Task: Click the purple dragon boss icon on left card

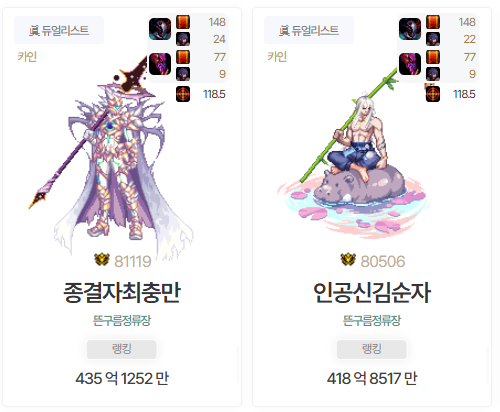Action: point(160,64)
